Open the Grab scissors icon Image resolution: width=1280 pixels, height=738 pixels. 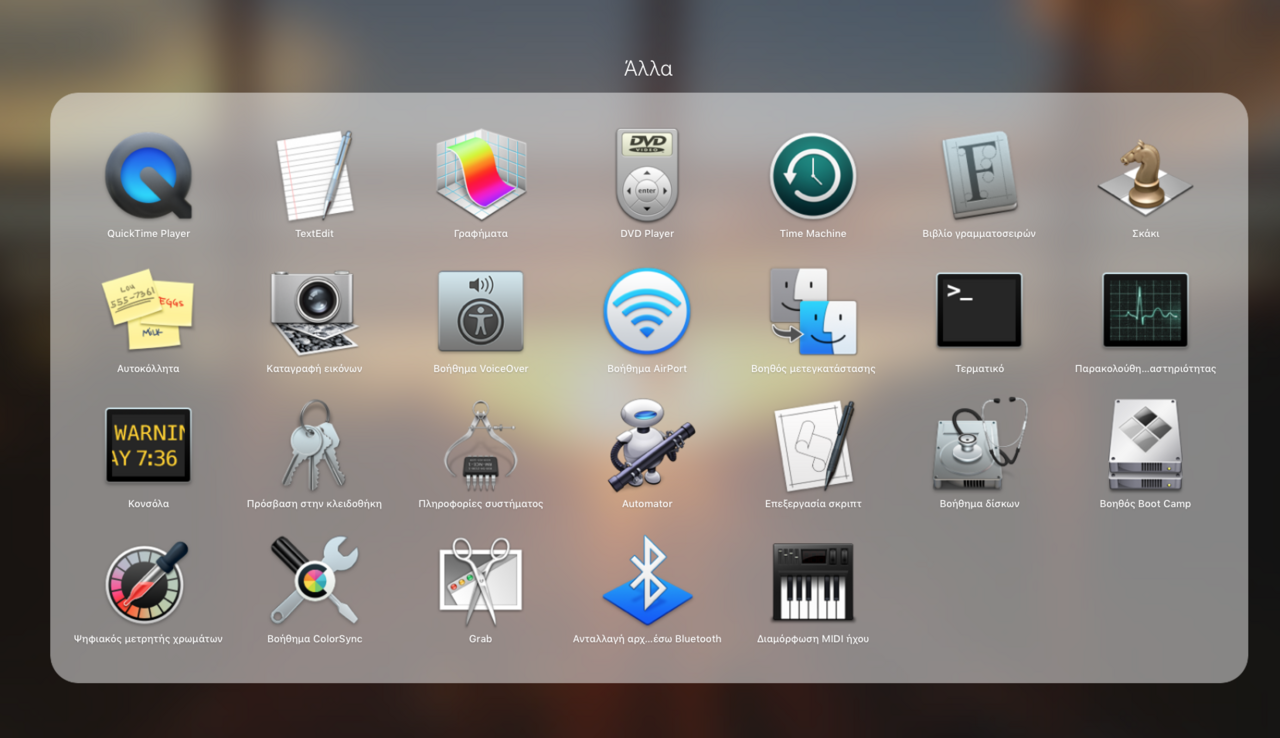click(x=481, y=580)
